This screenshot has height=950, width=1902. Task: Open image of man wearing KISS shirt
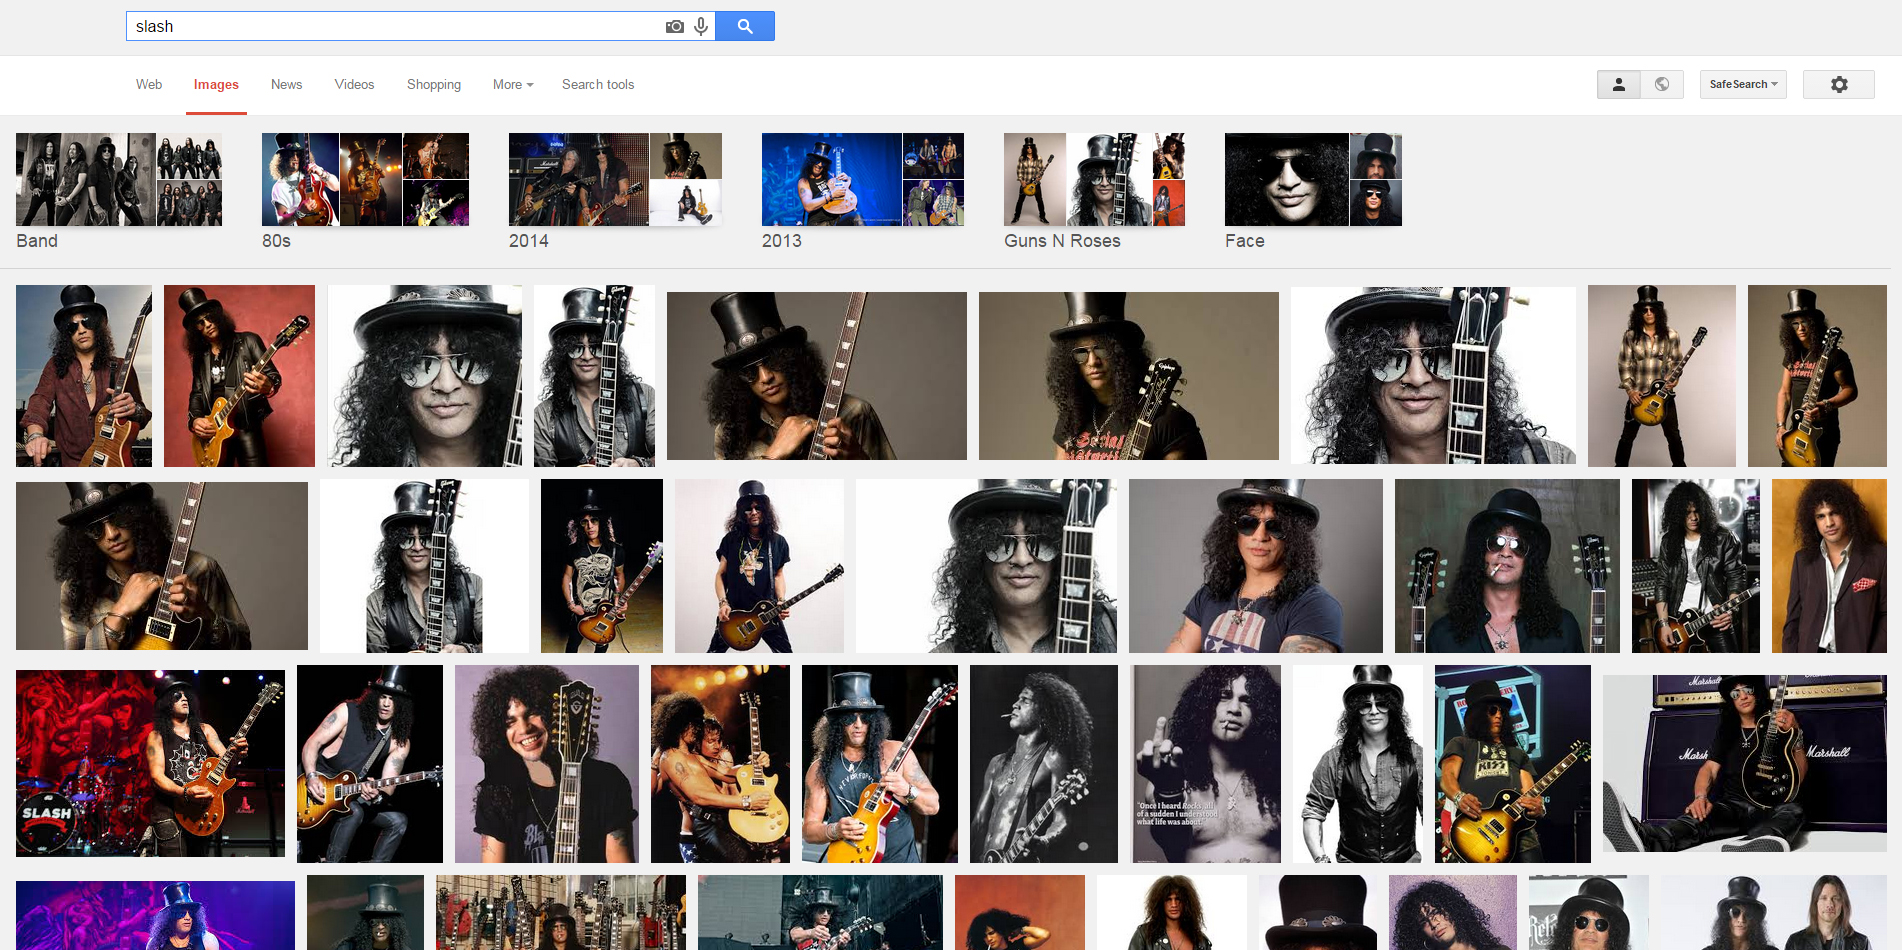1512,764
